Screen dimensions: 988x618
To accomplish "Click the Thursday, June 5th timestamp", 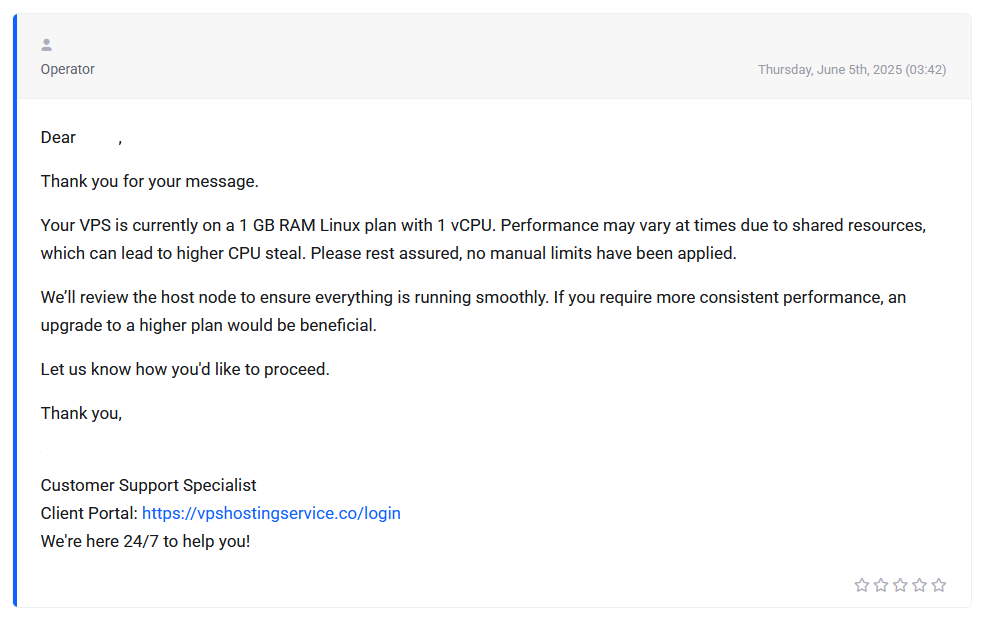I will pos(852,70).
